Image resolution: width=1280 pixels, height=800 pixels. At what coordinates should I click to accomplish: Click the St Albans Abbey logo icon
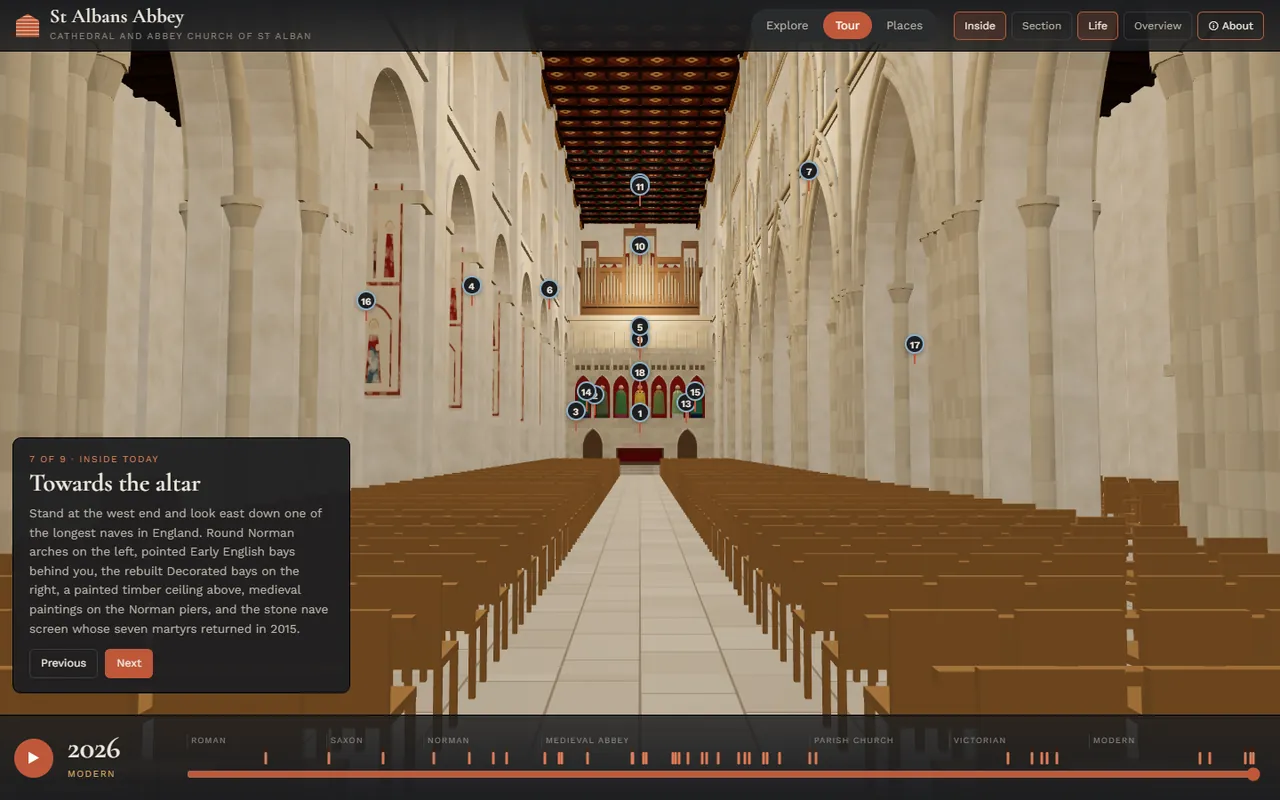[28, 25]
